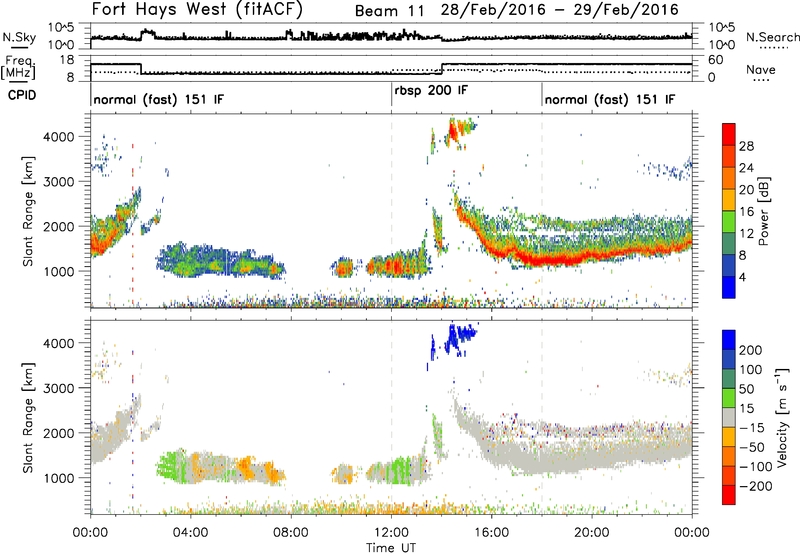
Task: Click the power panel 'Slant Range [km]' label
Action: click(28, 211)
